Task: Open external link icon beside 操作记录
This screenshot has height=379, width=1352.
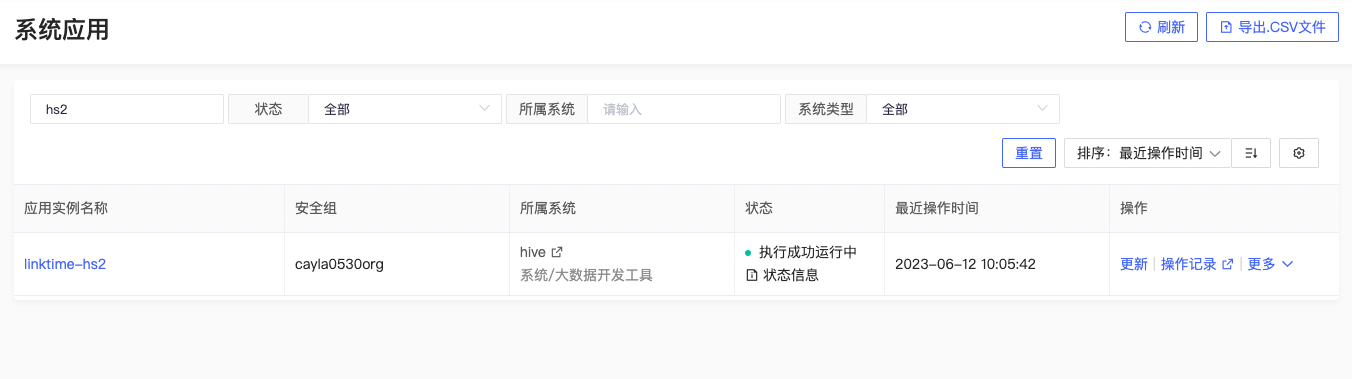Action: (x=1227, y=264)
